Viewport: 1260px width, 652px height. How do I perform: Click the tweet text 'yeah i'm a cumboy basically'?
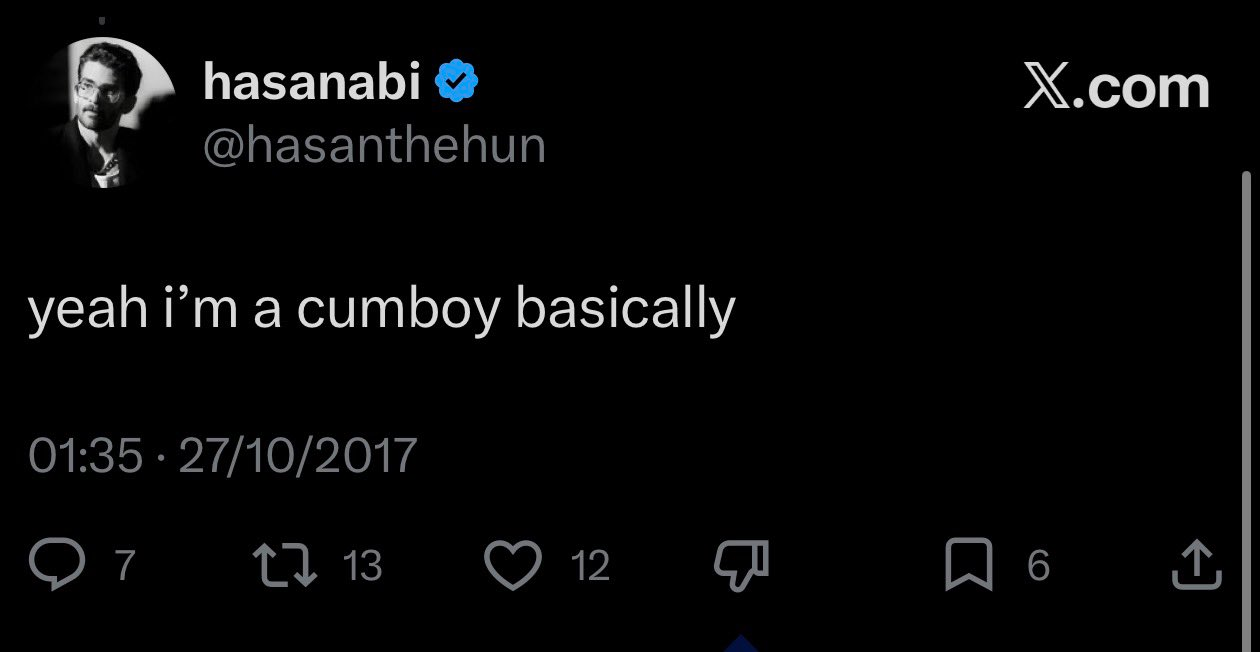click(x=381, y=311)
